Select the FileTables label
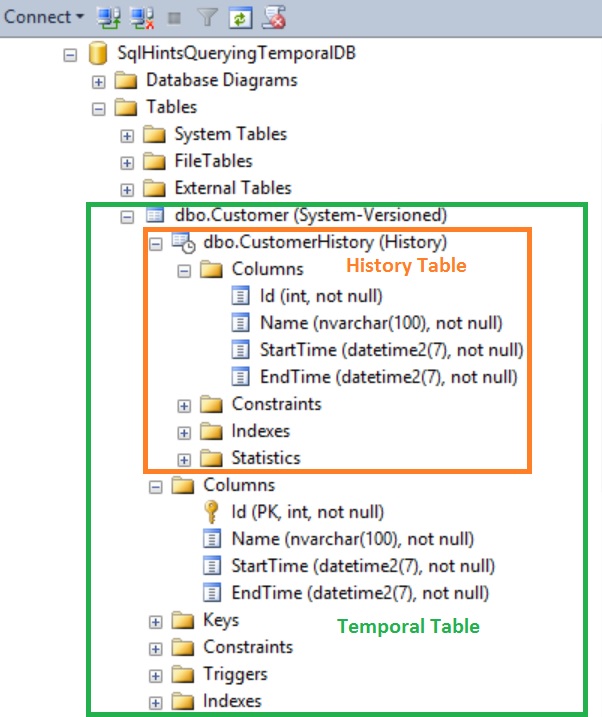602x717 pixels. (213, 161)
